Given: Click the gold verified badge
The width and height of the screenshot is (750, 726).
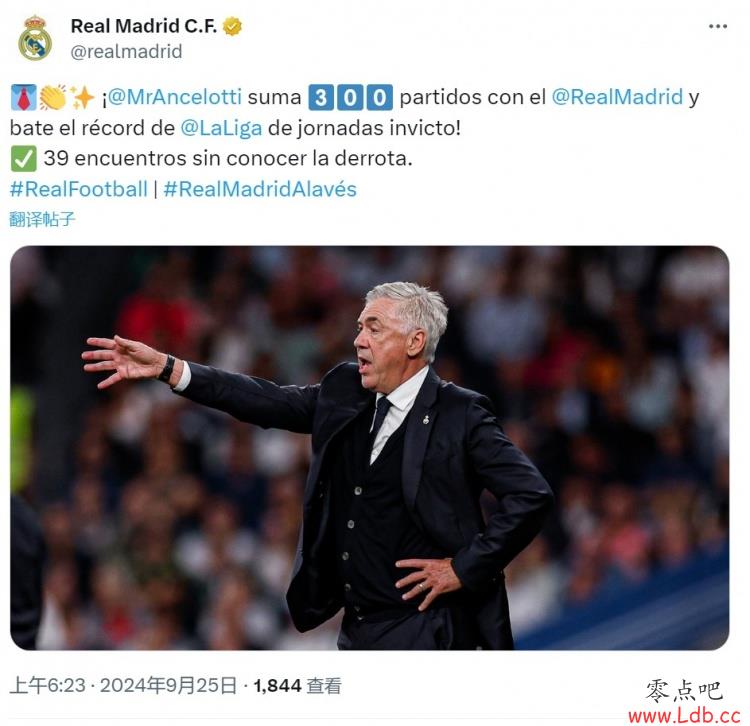Looking at the screenshot, I should point(232,26).
